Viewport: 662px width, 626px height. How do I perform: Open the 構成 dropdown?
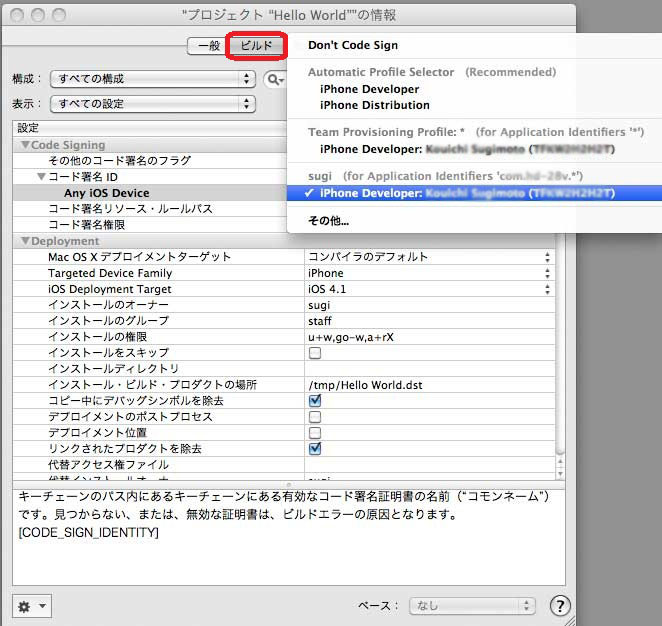[x=150, y=79]
